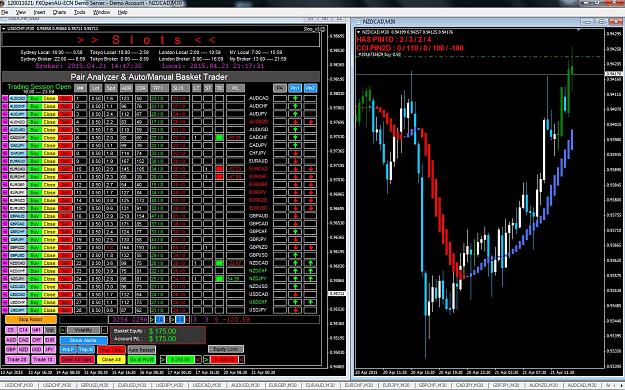Screen dimensions: 625x390
Task: Select the NZD currency filter button
Action: tap(24, 350)
